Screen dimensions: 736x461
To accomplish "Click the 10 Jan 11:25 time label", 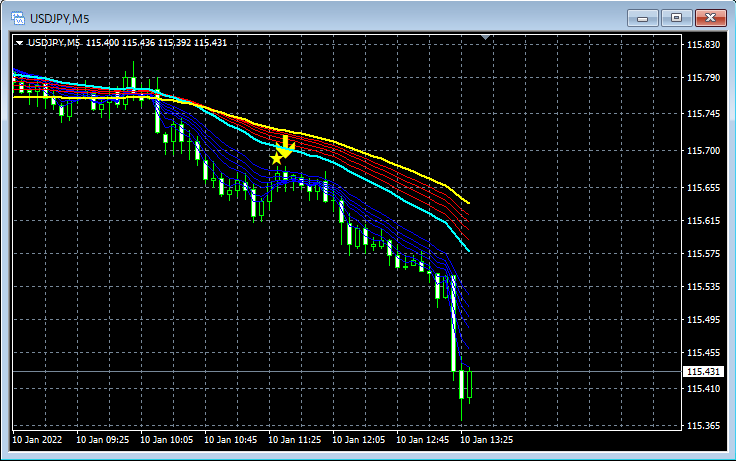I will [x=295, y=440].
